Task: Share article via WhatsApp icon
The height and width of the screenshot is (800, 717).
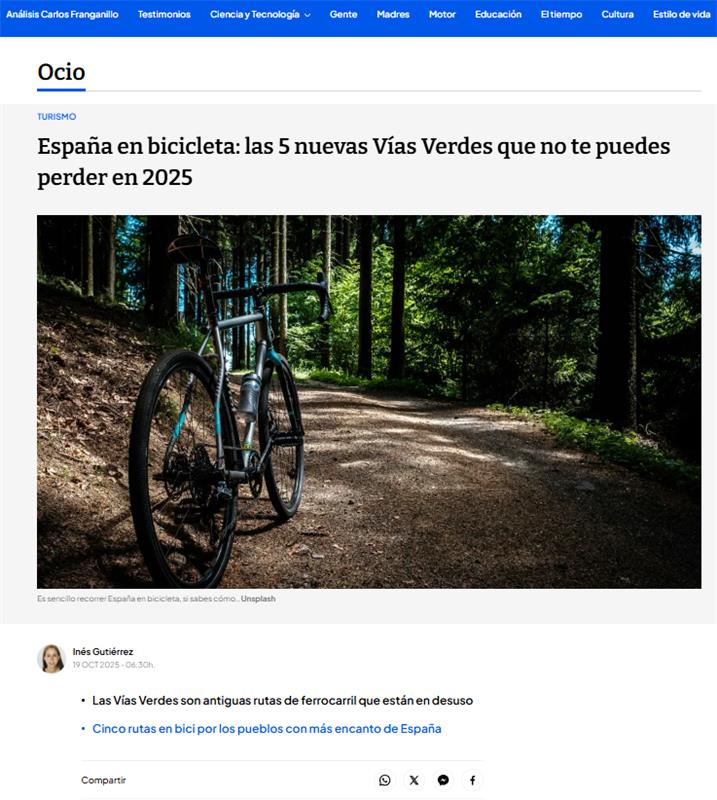Action: click(x=385, y=780)
